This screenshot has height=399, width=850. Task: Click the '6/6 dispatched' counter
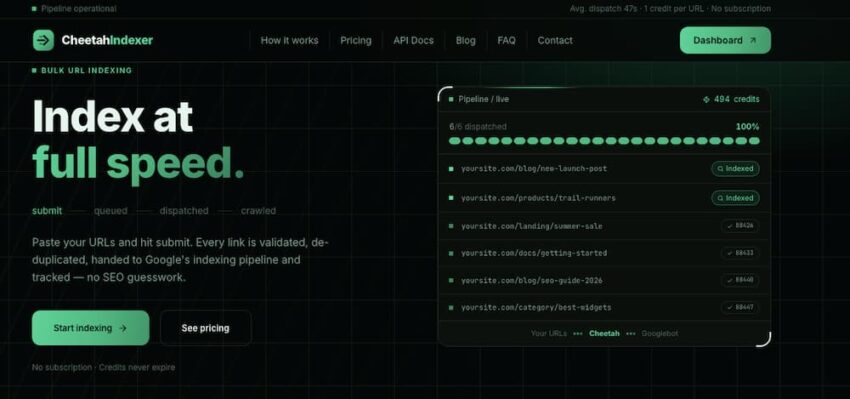(x=478, y=126)
